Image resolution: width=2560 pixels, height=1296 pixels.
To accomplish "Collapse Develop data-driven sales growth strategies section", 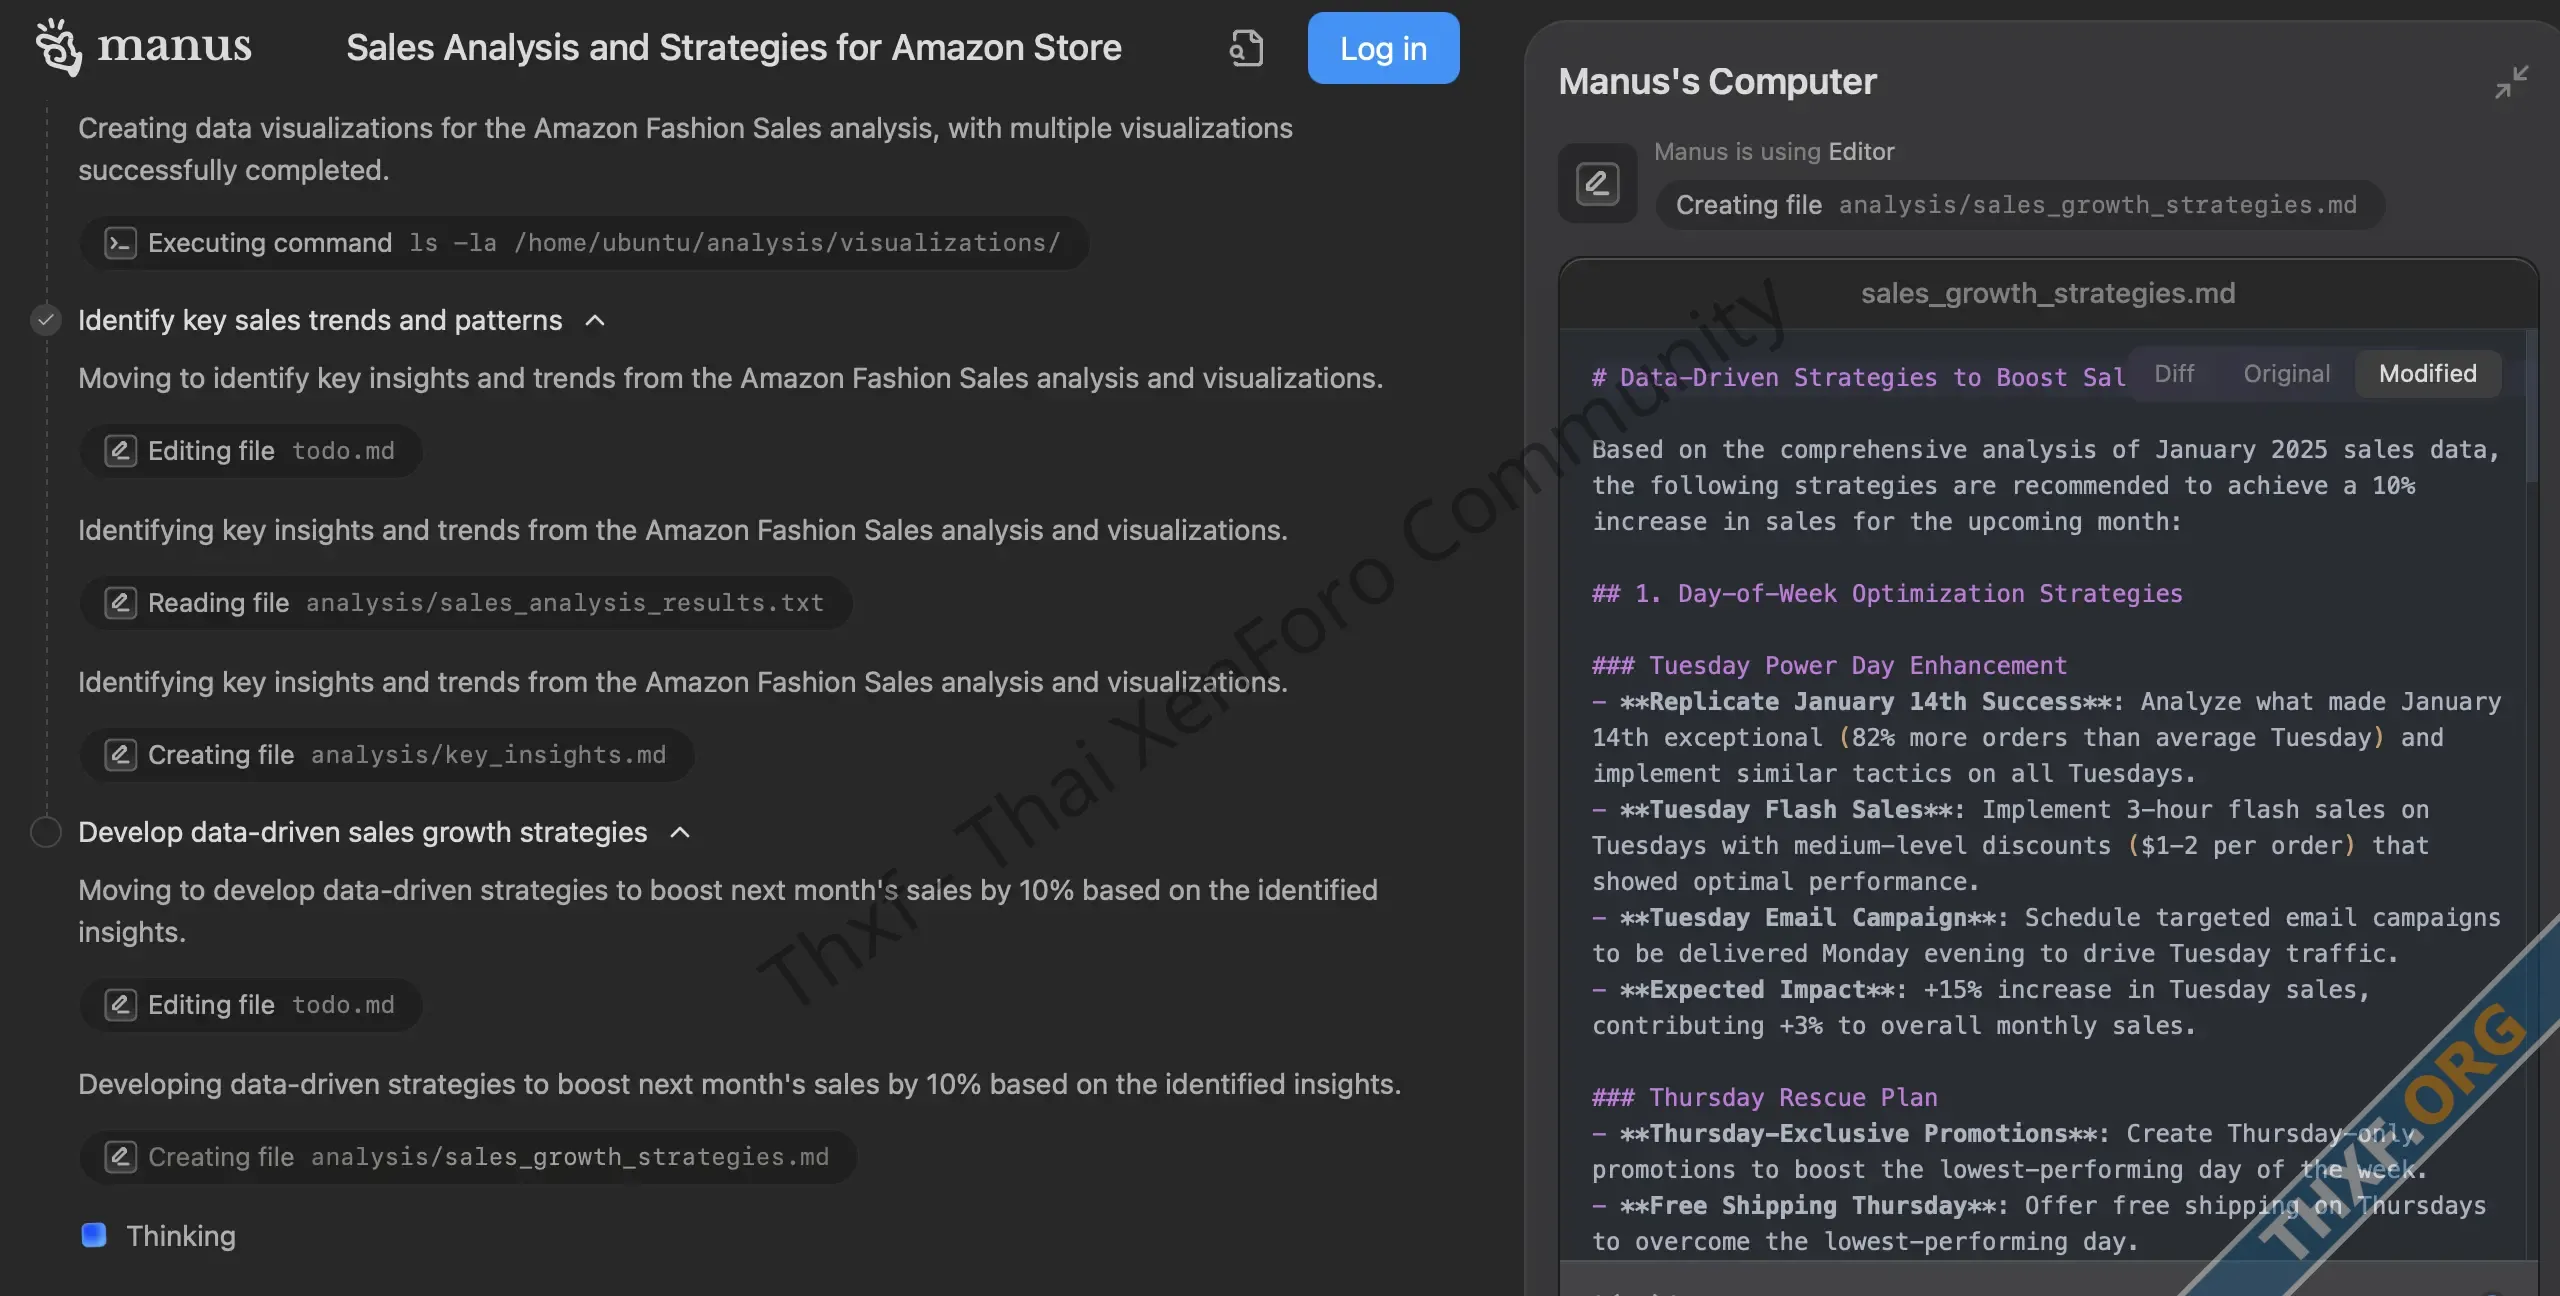I will tap(680, 832).
